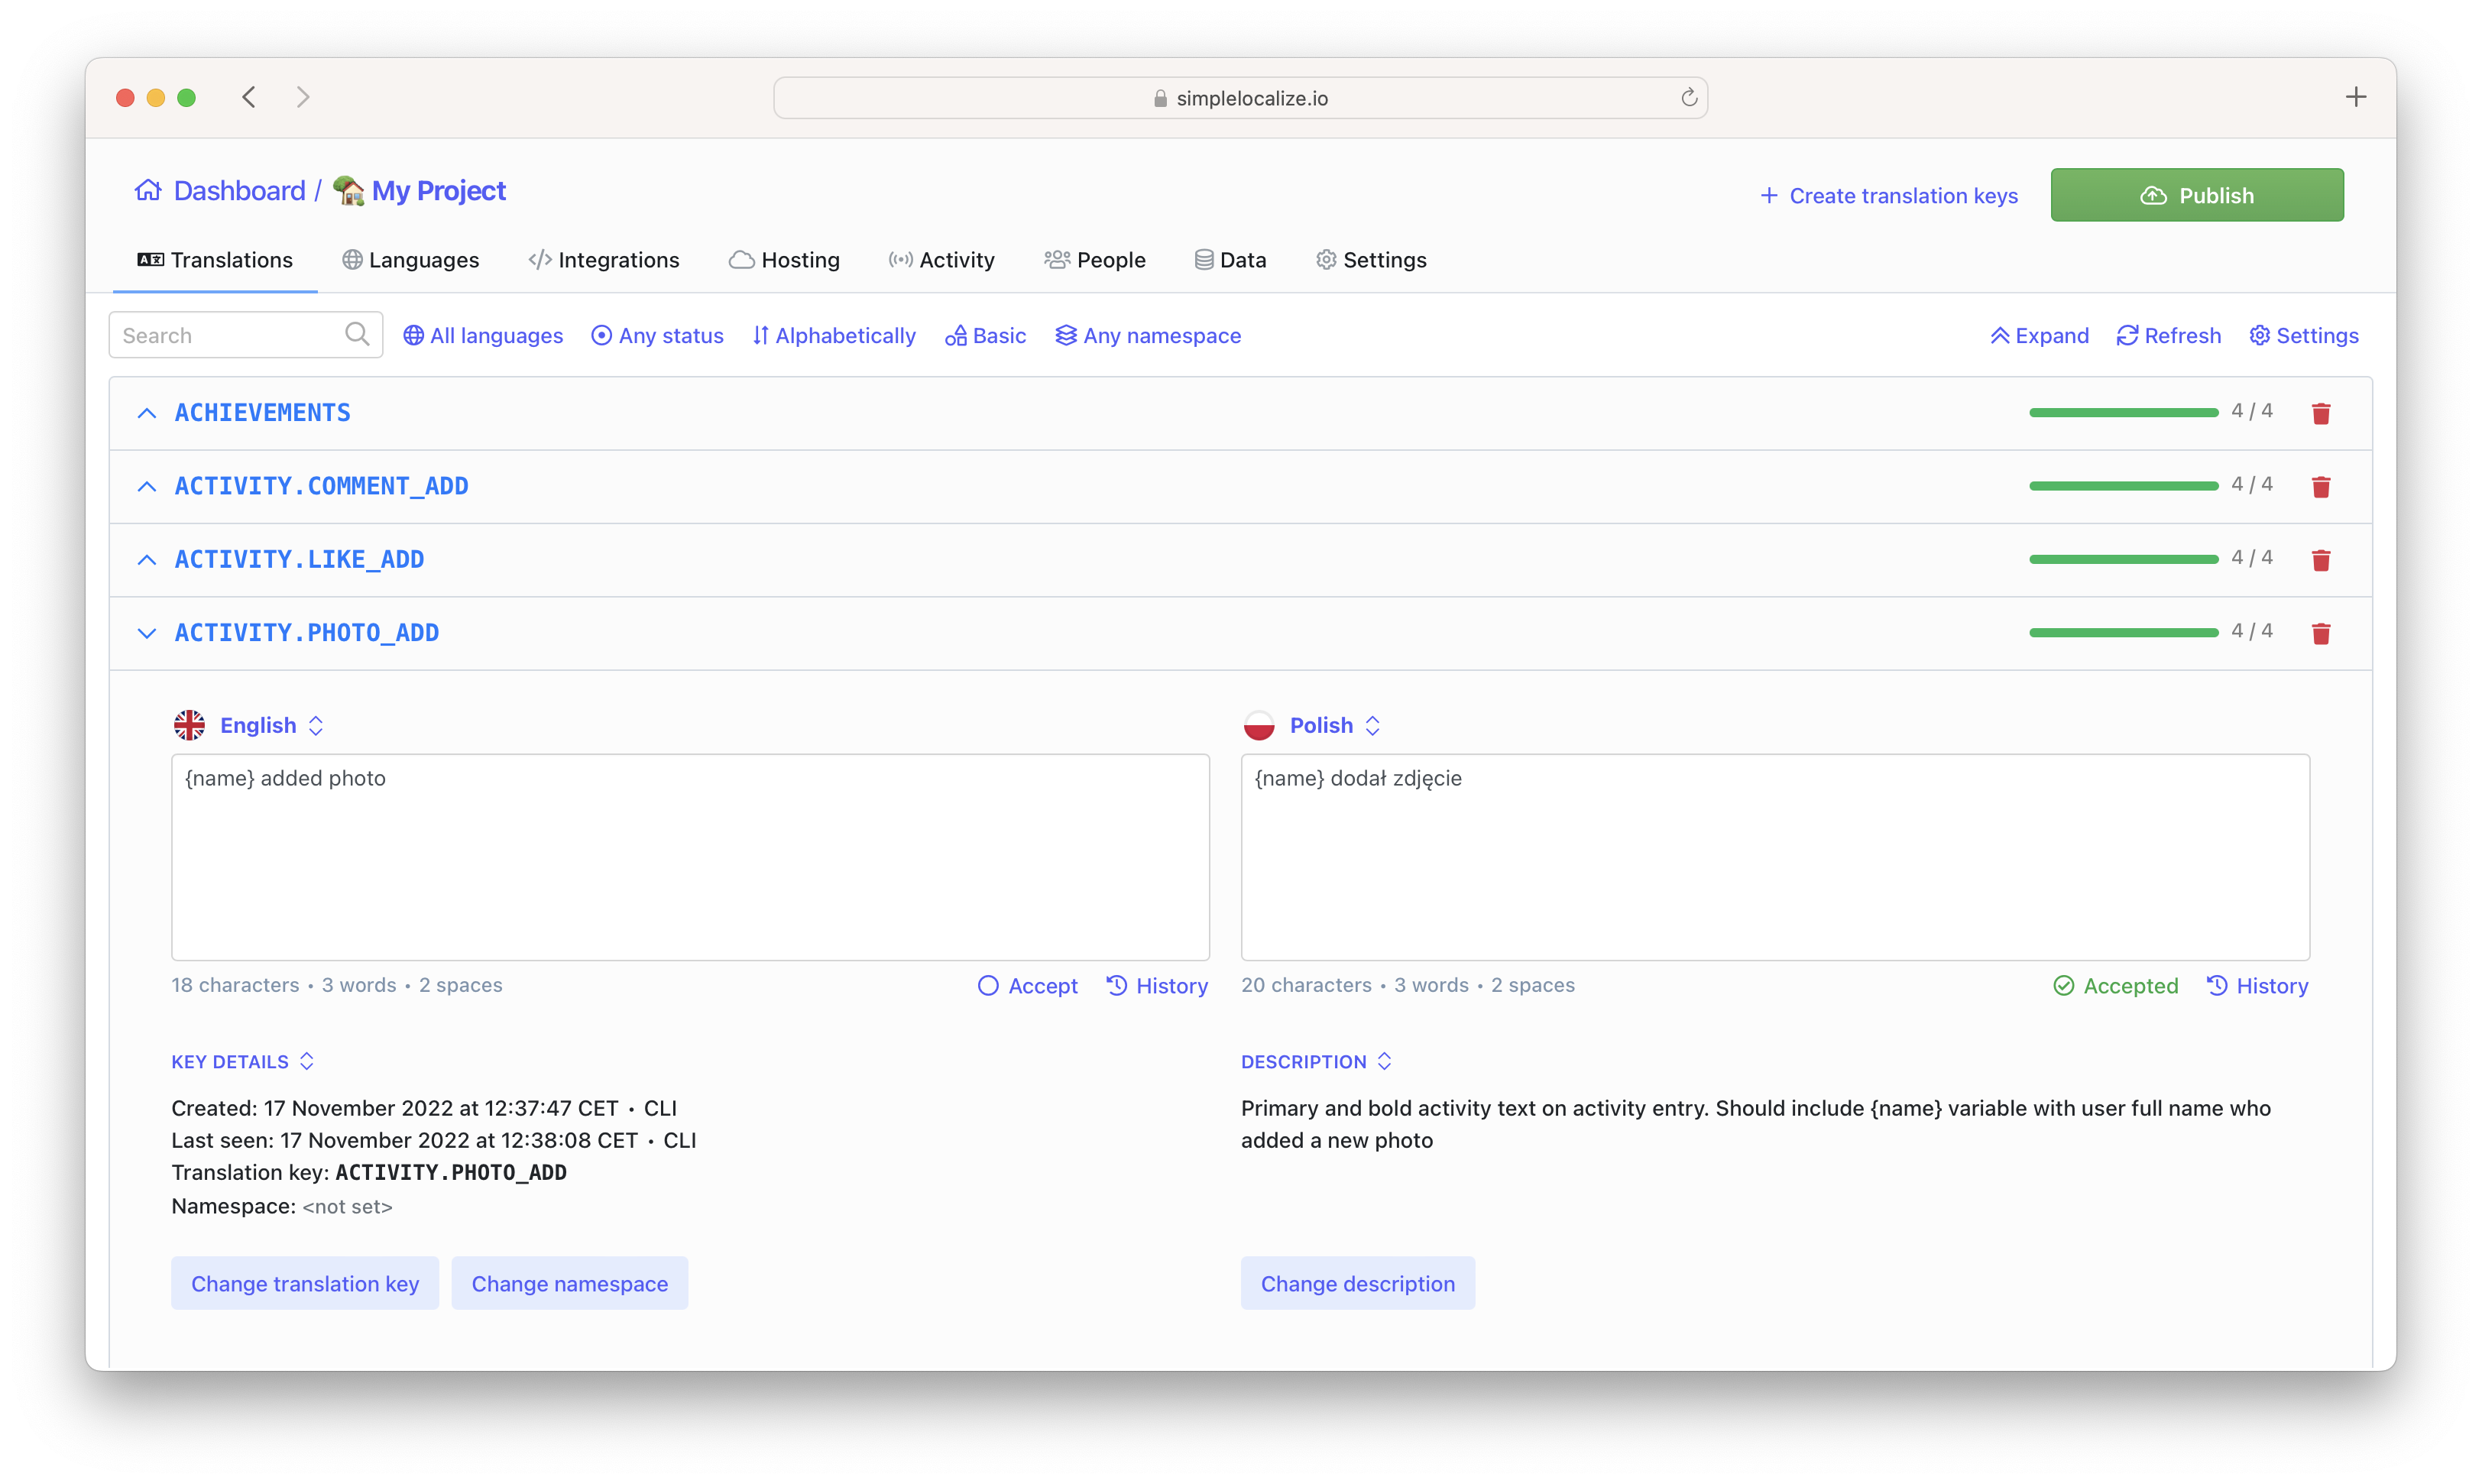Toggle the Alphabetically sort order
Viewport: 2482px width, 1484px height.
tap(834, 335)
